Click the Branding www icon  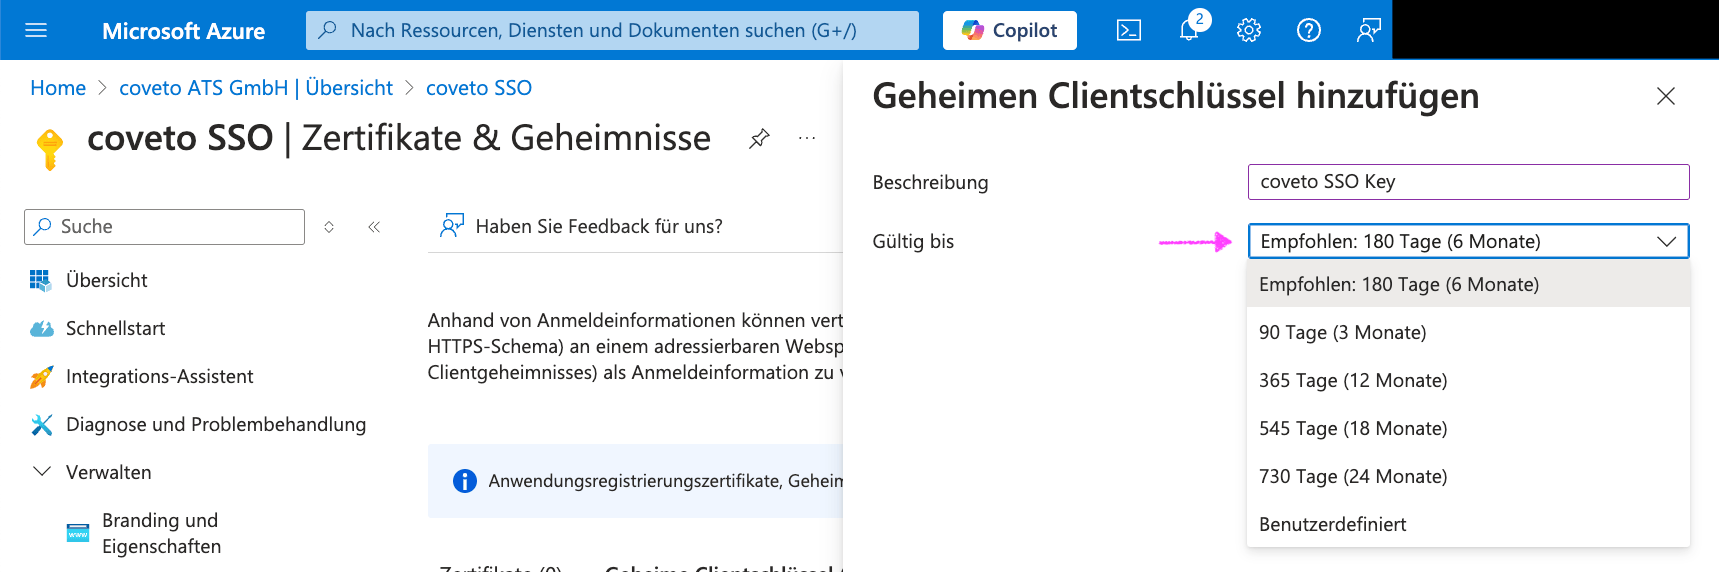pos(78,533)
